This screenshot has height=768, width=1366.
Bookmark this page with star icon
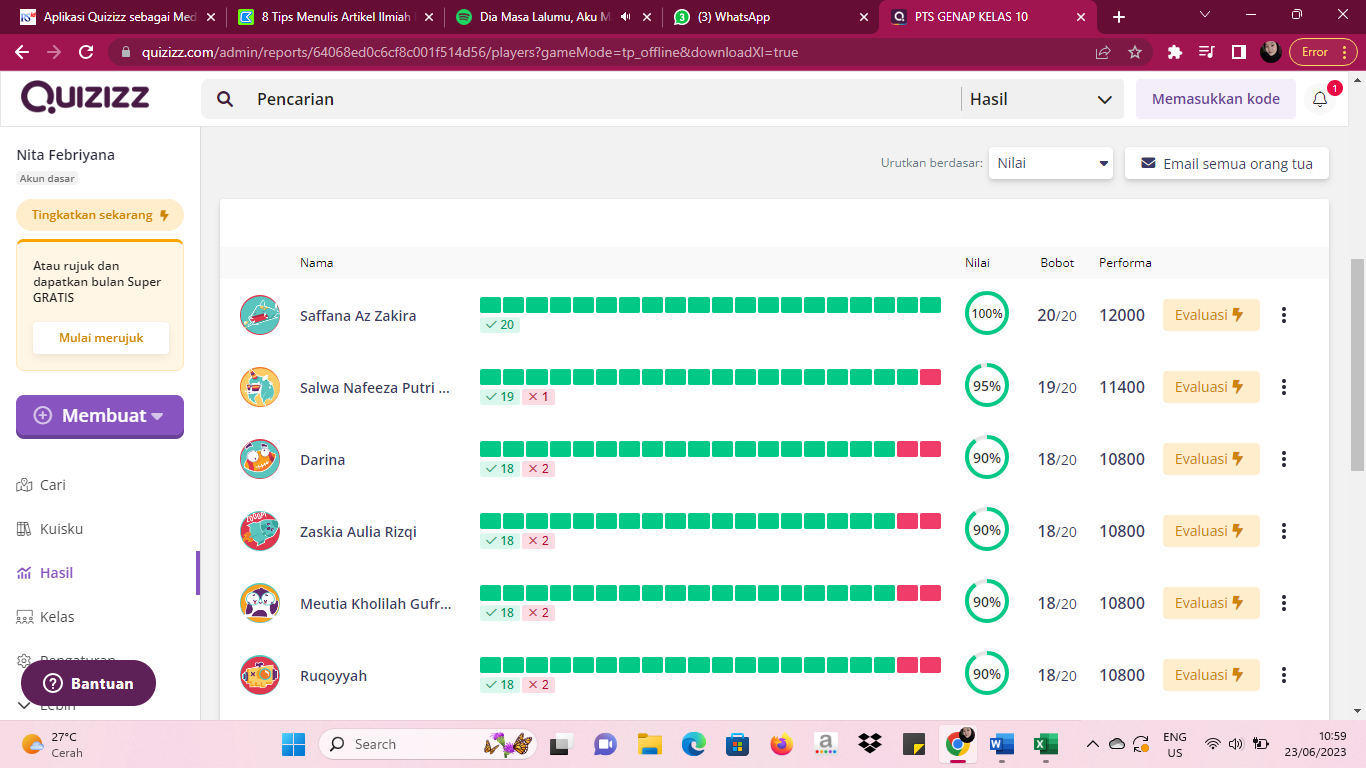[x=1135, y=52]
